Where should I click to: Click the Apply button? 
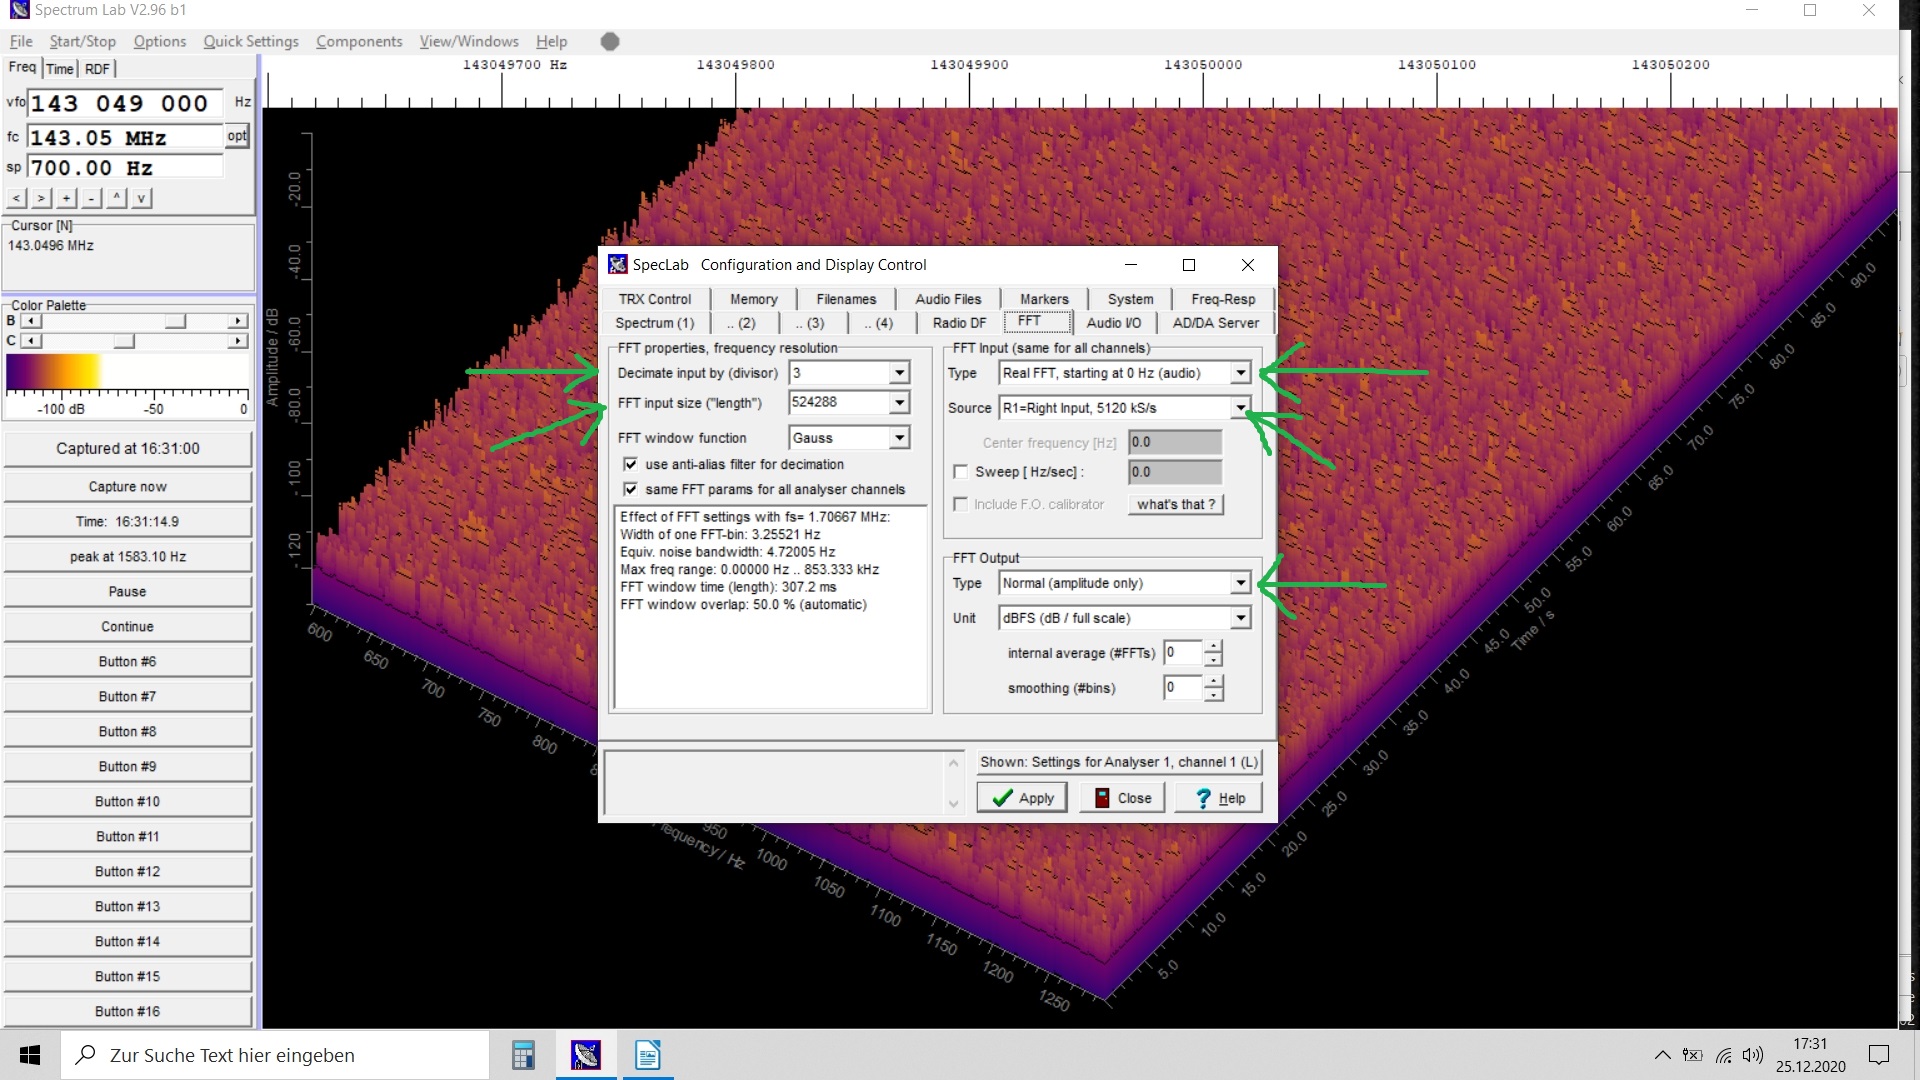tap(1022, 798)
